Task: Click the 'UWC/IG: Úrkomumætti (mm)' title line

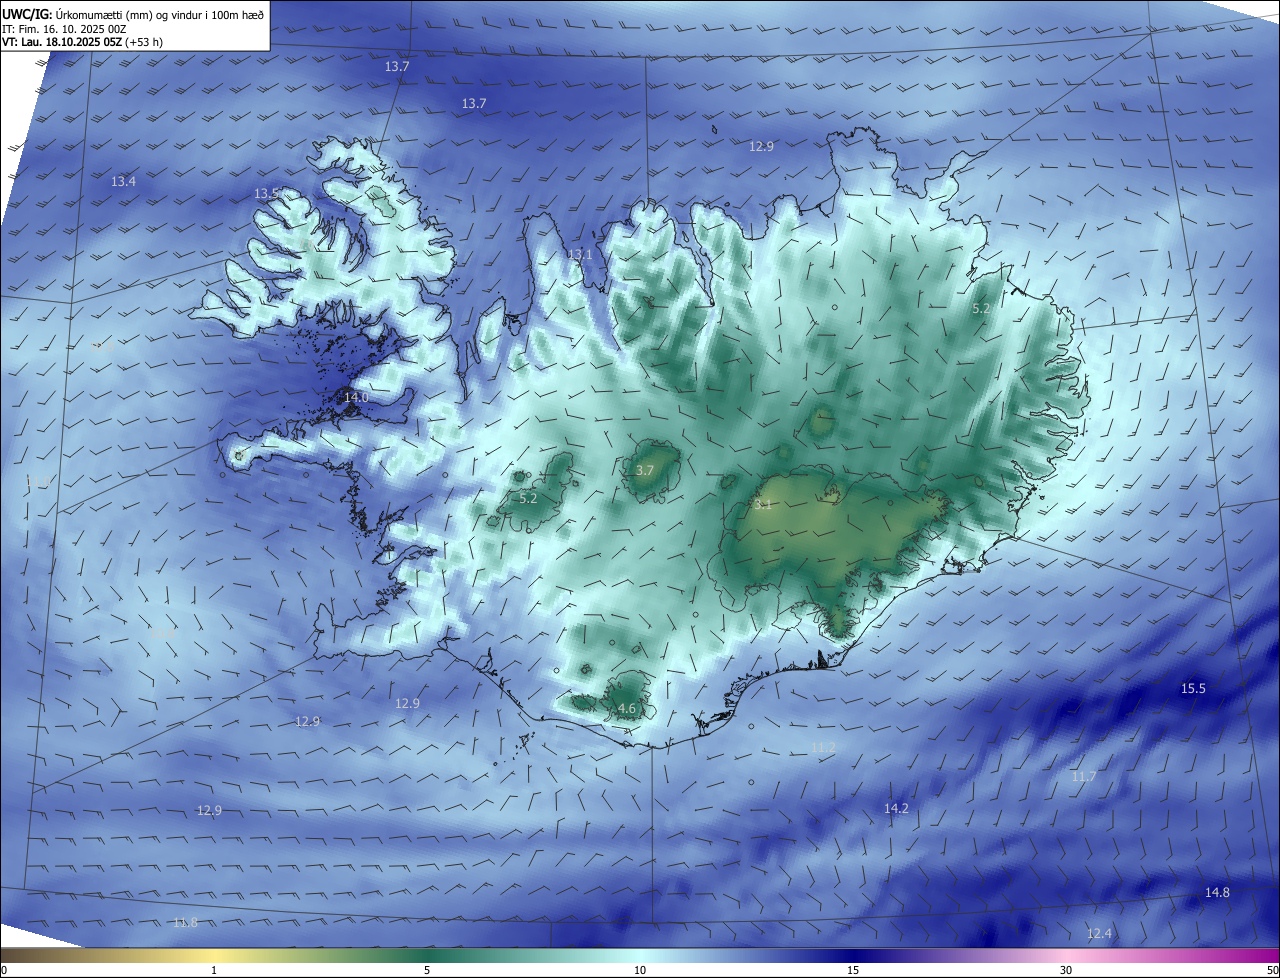Action: click(134, 13)
